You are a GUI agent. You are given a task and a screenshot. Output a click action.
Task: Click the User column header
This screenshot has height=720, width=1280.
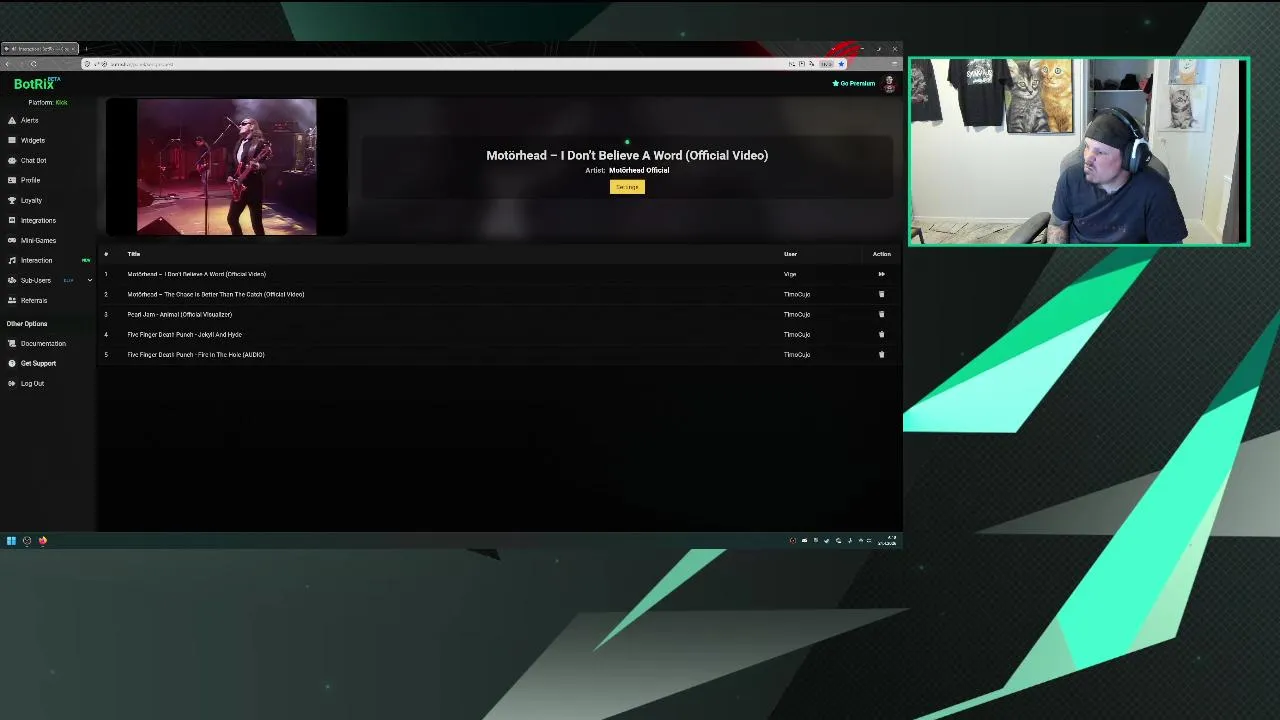(x=790, y=254)
